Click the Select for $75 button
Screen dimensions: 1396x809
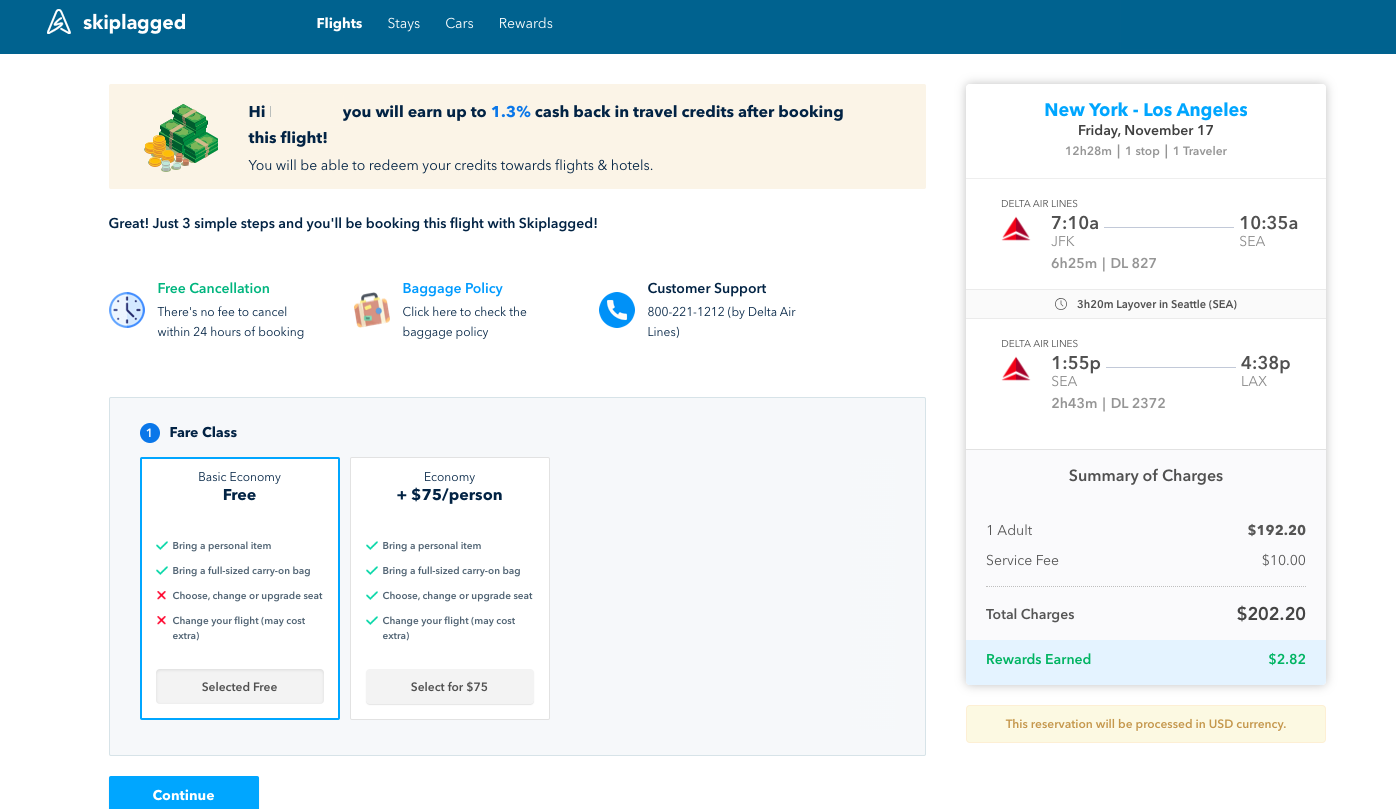(449, 687)
